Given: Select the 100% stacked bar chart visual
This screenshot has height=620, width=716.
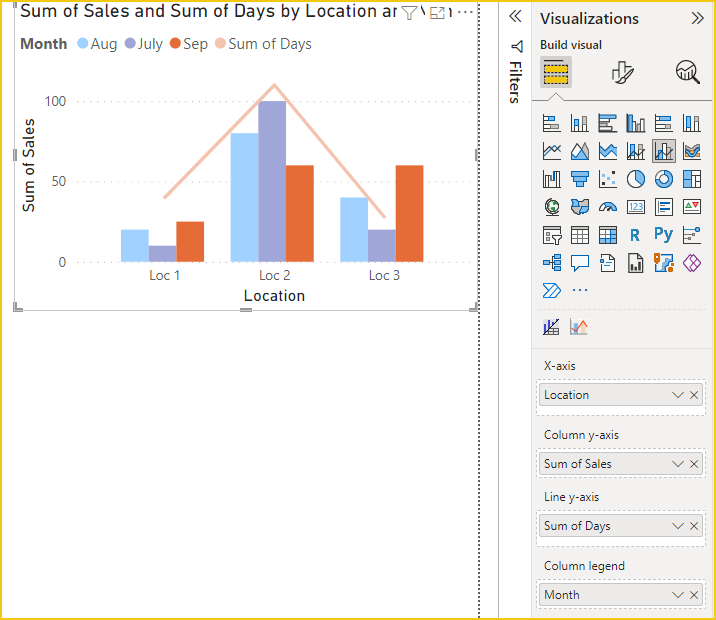Looking at the screenshot, I should point(663,123).
